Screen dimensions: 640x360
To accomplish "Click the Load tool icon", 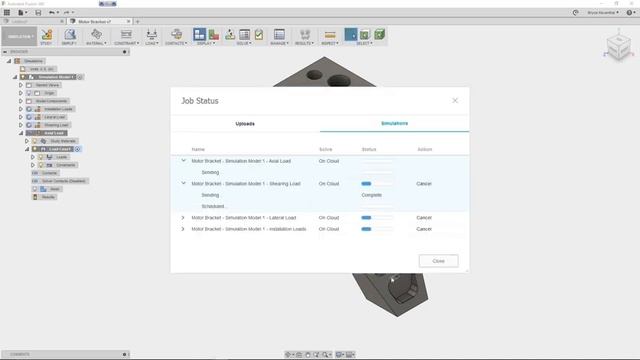I will tap(151, 34).
